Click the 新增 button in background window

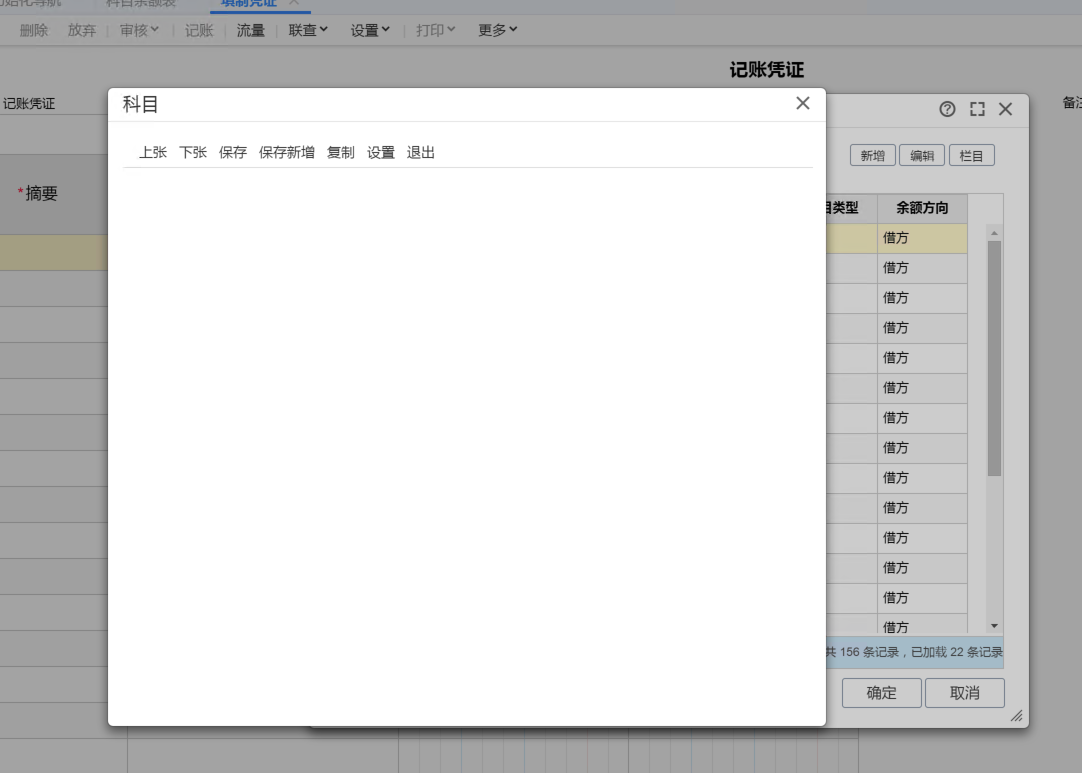pyautogui.click(x=873, y=155)
